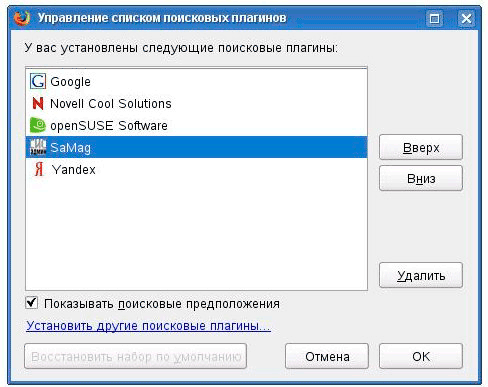This screenshot has width=488, height=387.
Task: Click the red Novell N icon
Action: tap(38, 103)
